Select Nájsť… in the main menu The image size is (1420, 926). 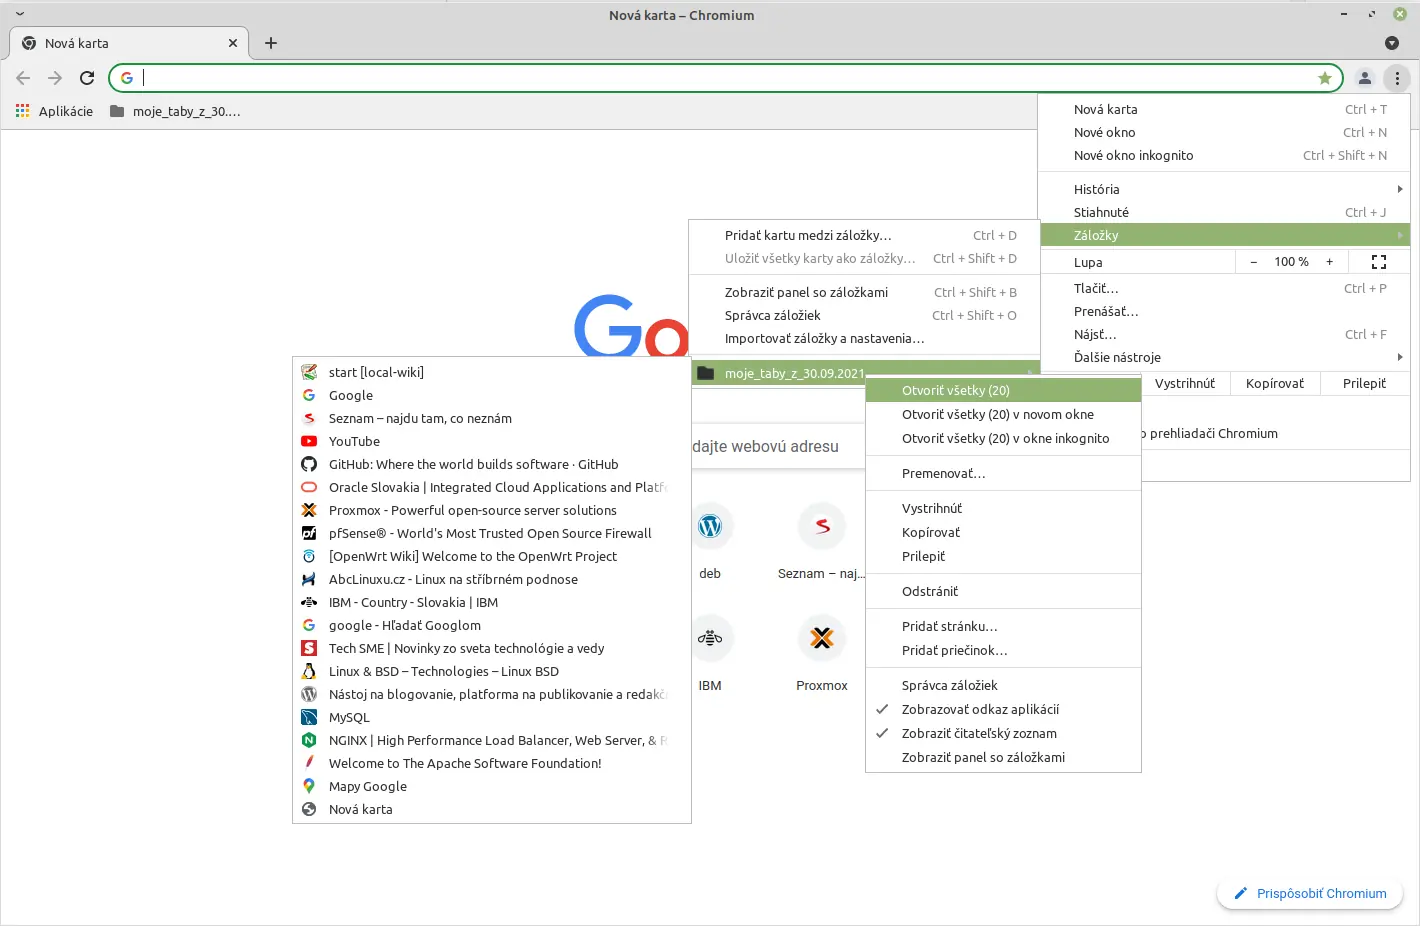coord(1225,334)
